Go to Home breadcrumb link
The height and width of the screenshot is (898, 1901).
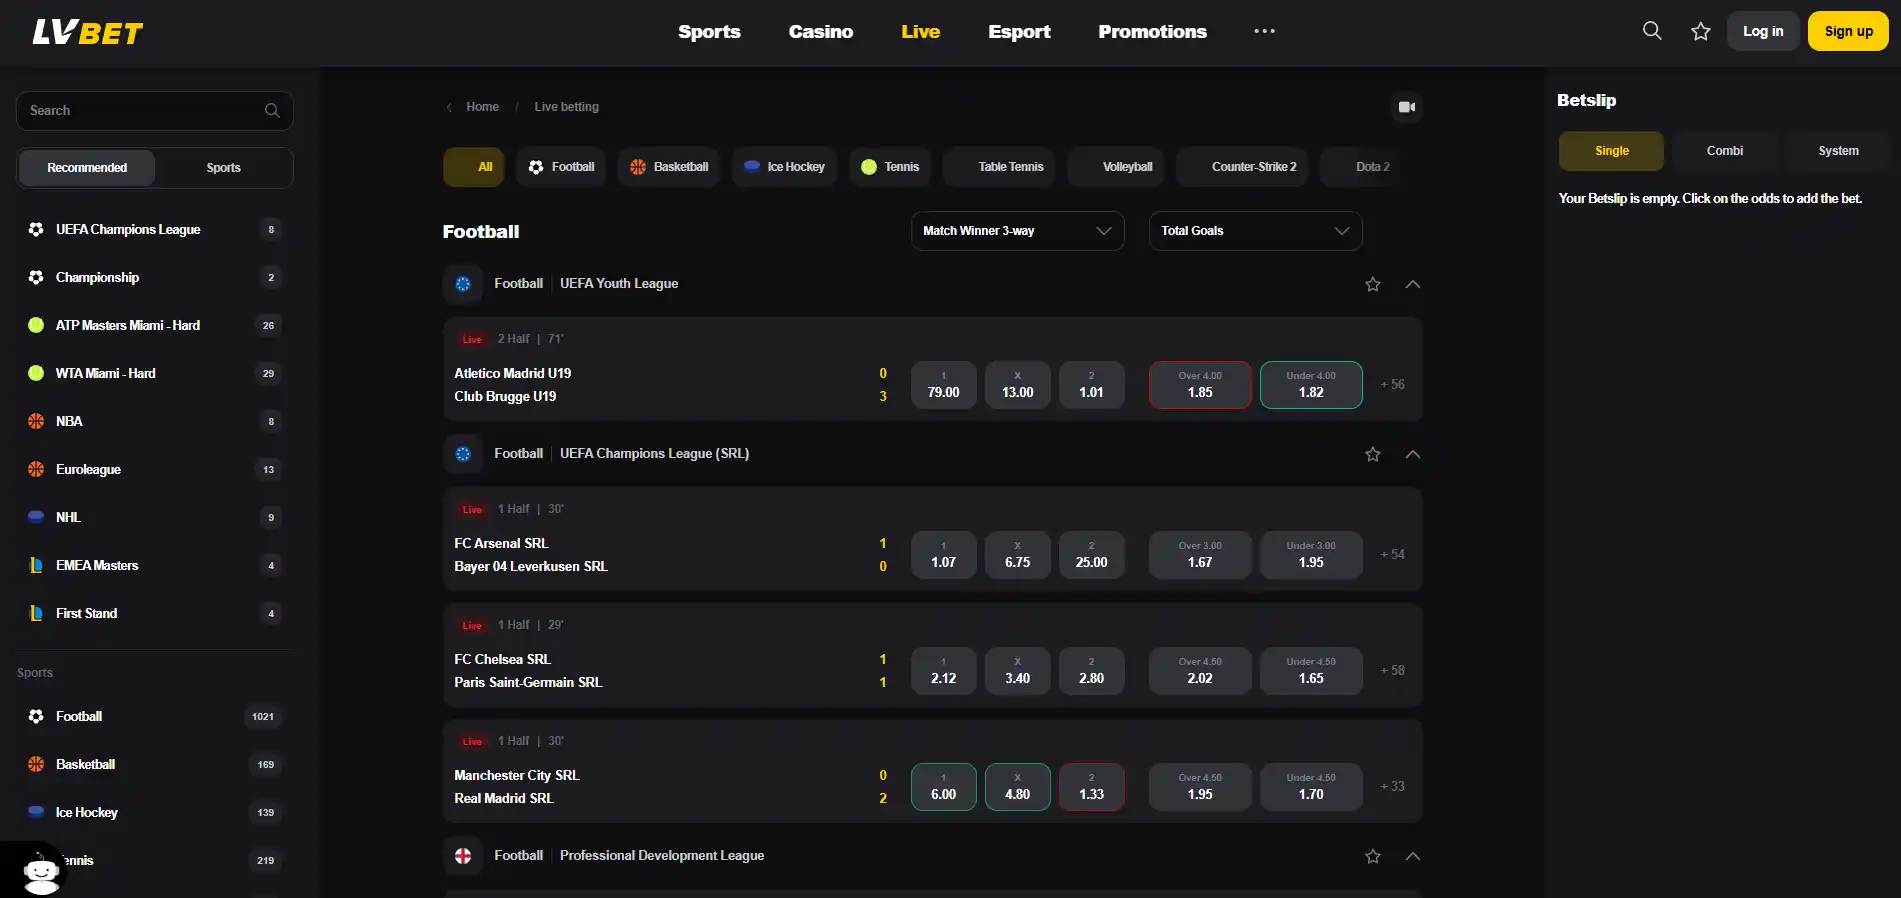tap(482, 107)
